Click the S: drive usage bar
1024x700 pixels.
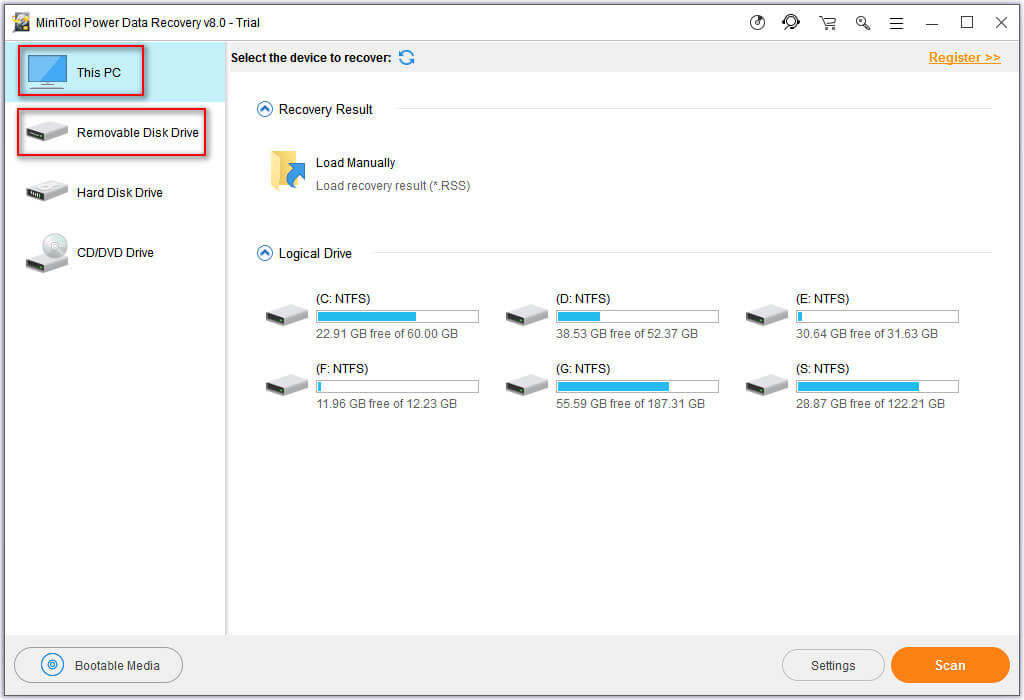coord(877,387)
